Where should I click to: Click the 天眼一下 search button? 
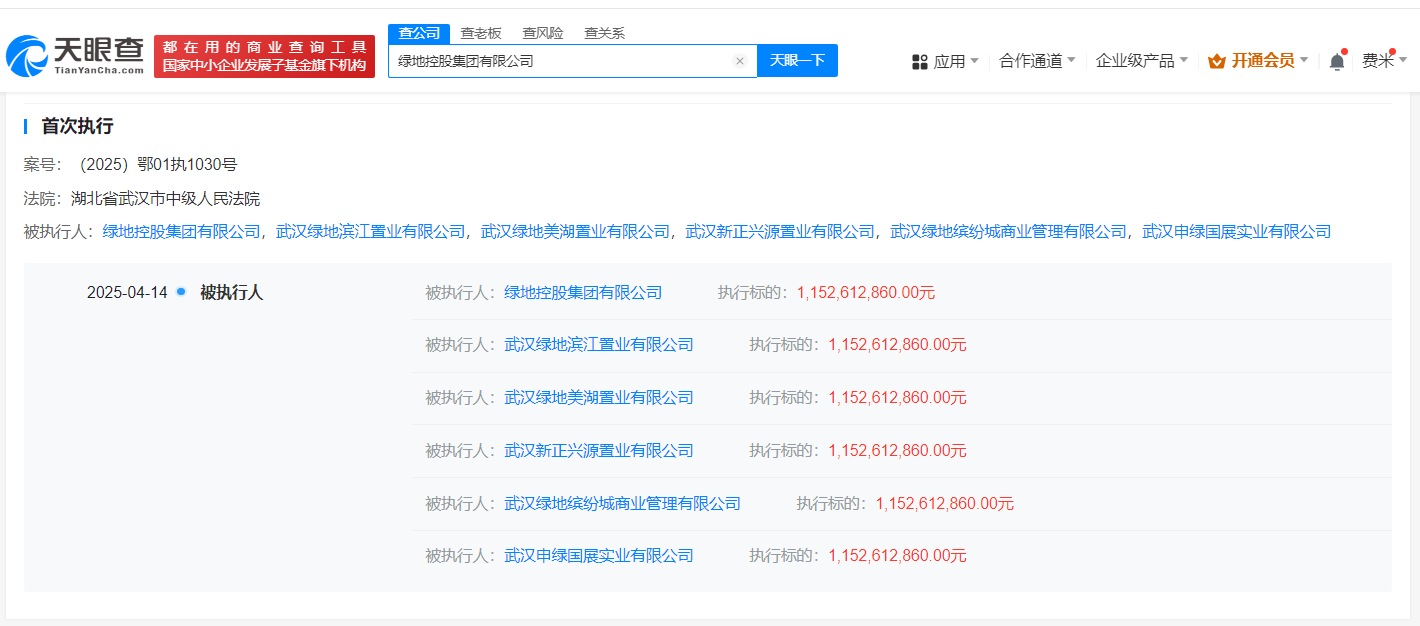(x=797, y=61)
